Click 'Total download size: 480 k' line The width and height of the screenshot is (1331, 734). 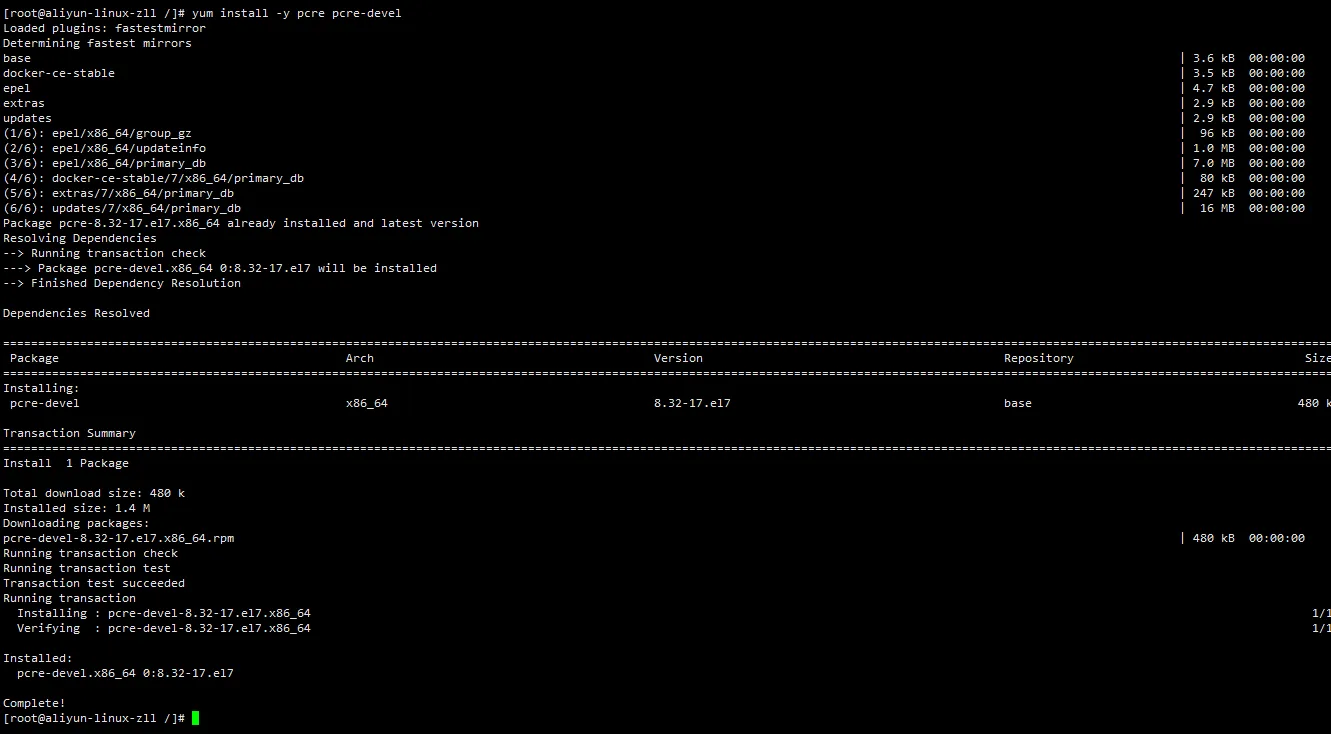pyautogui.click(x=94, y=493)
